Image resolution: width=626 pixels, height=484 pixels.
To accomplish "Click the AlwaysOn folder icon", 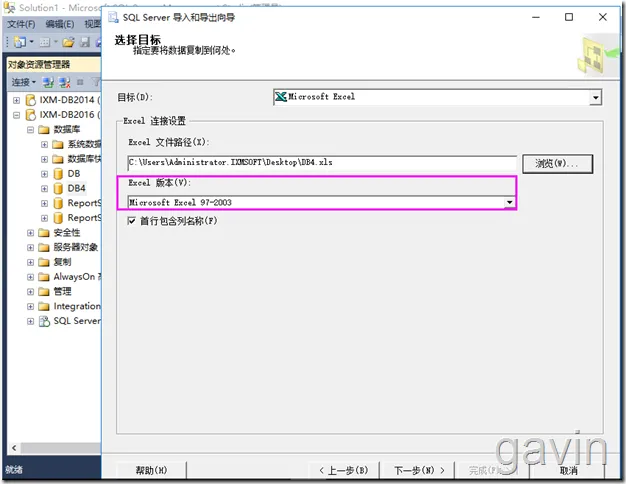I will click(44, 277).
